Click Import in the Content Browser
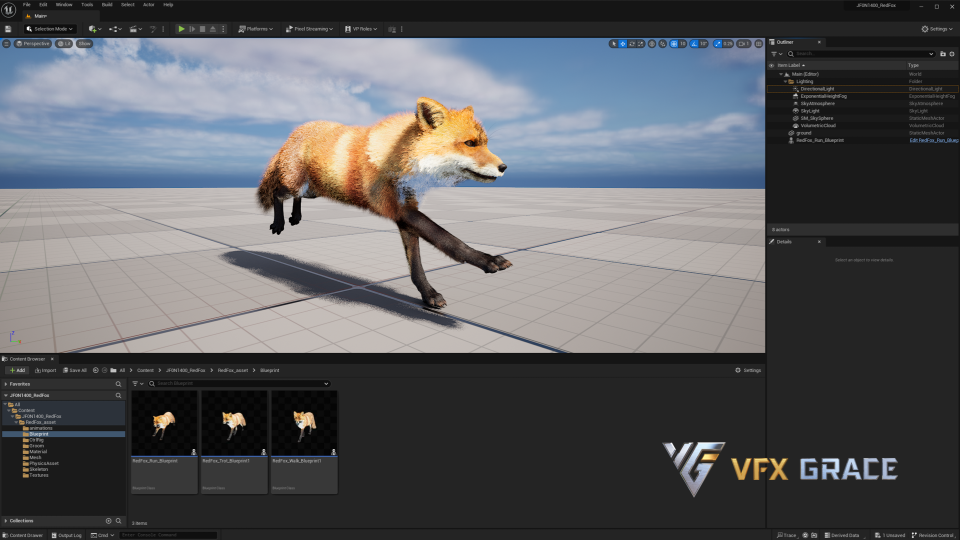The width and height of the screenshot is (960, 540). pos(45,370)
